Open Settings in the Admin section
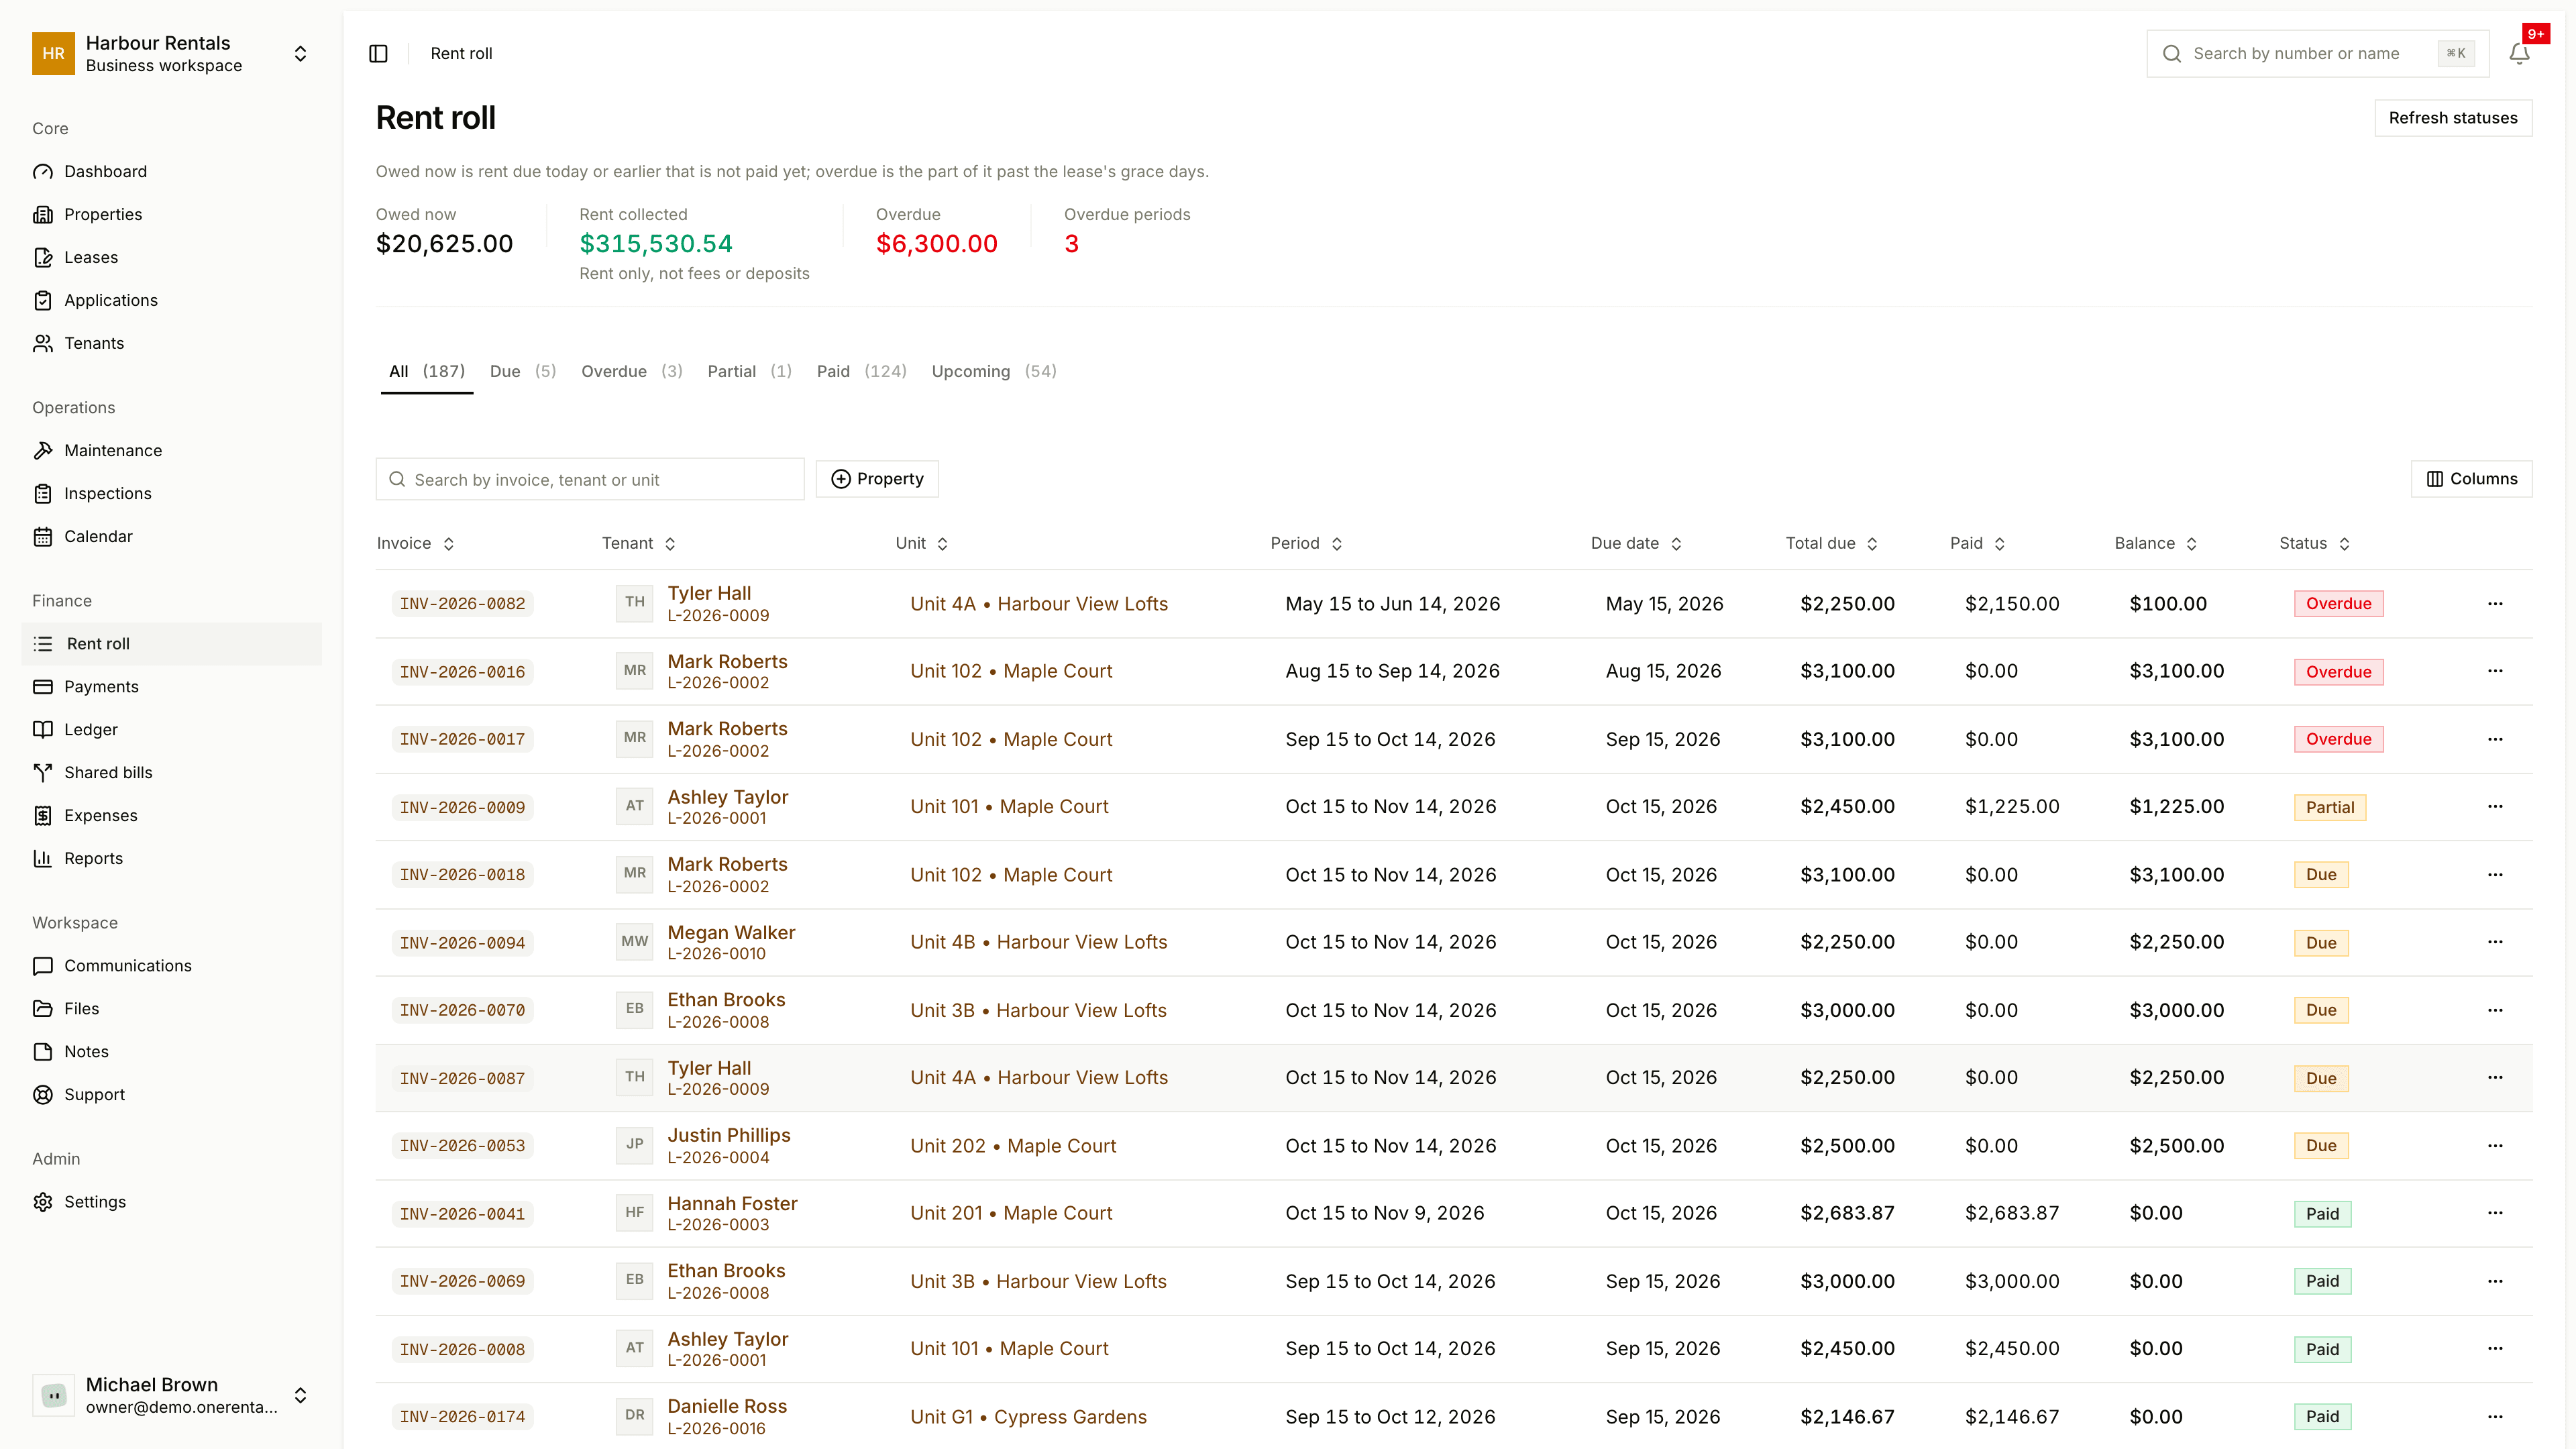This screenshot has height=1449, width=2576. click(172, 1202)
